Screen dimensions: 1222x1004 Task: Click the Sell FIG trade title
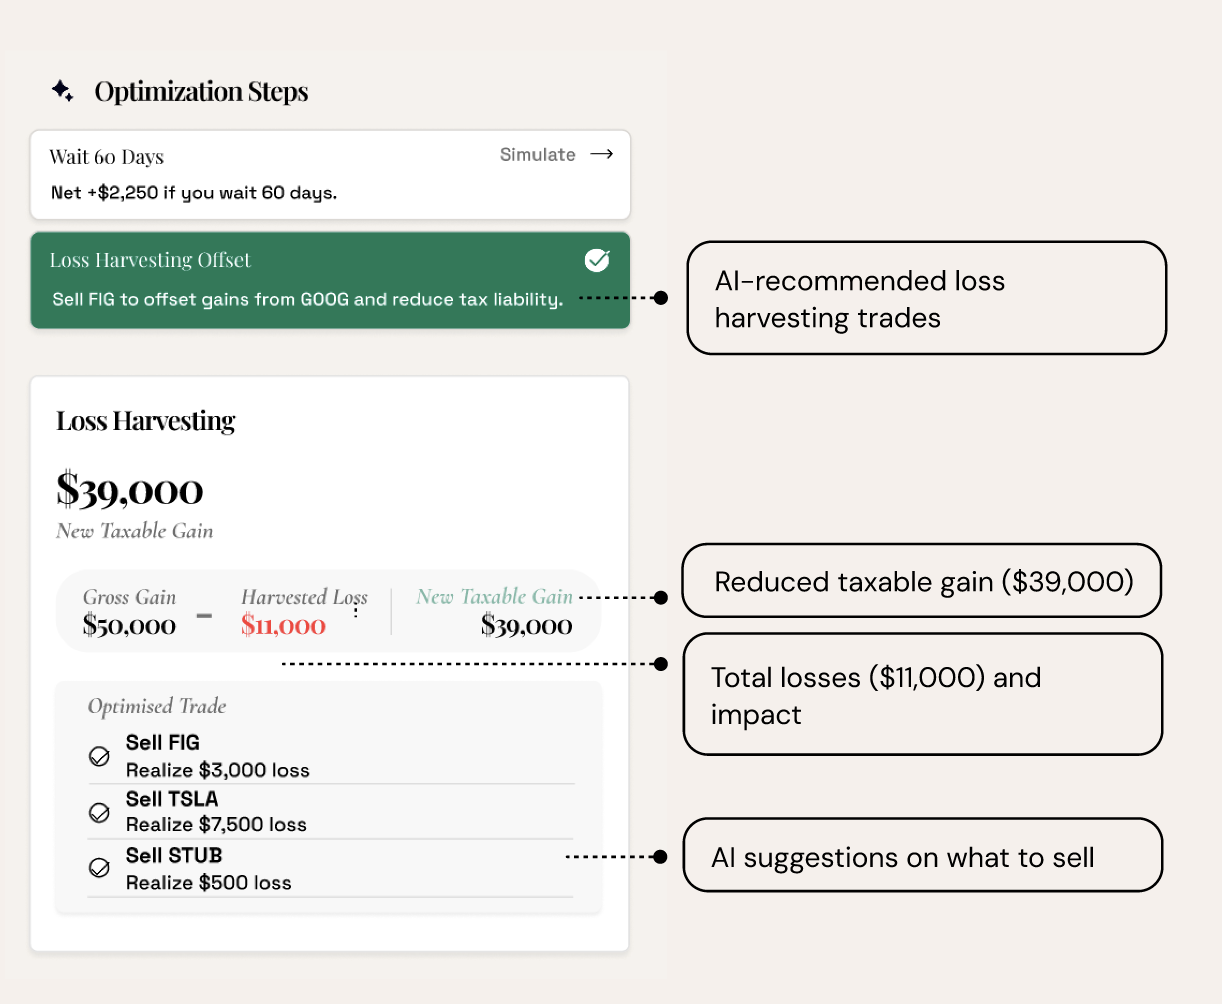(x=163, y=743)
